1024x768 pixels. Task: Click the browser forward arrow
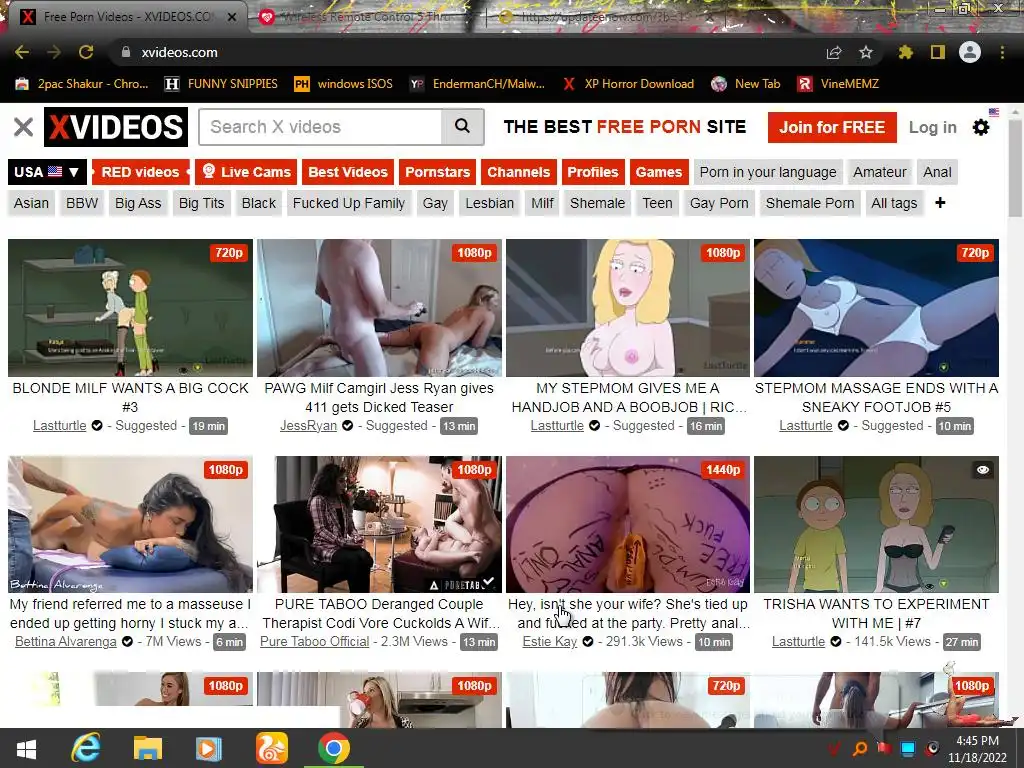54,52
